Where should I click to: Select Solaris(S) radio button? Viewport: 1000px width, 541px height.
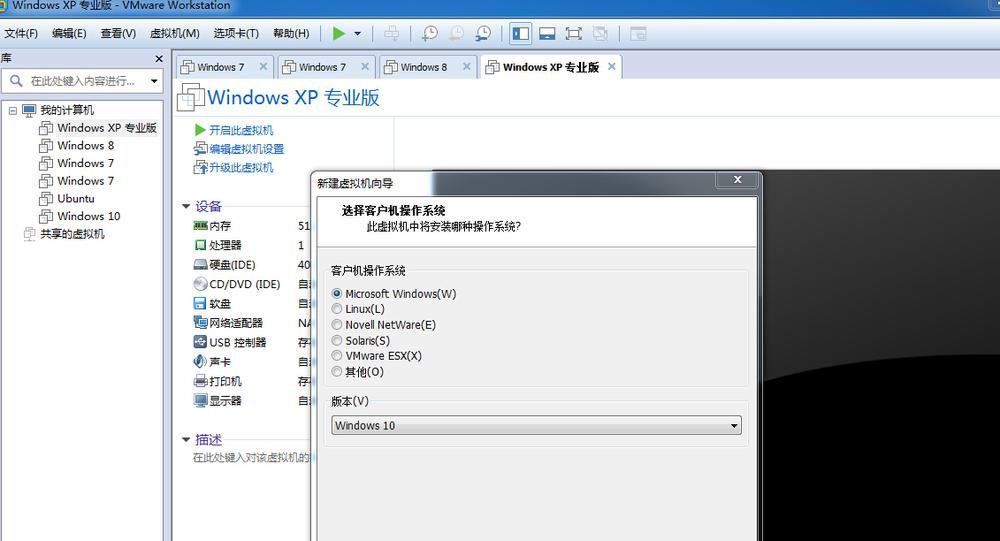(x=337, y=340)
